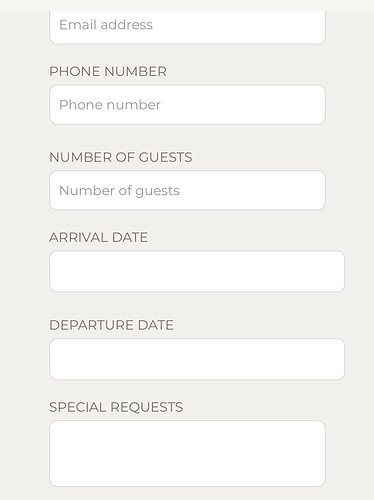374x500 pixels.
Task: Click the DEPARTURE DATE label
Action: [x=111, y=325]
